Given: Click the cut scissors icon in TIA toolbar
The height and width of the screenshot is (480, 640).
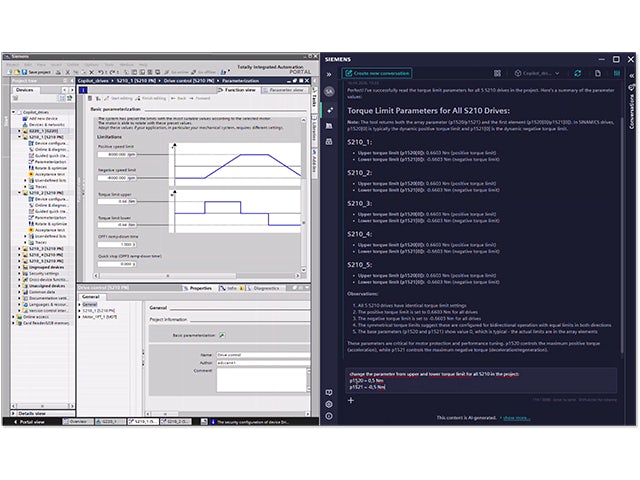Looking at the screenshot, I should pyautogui.click(x=68, y=72).
